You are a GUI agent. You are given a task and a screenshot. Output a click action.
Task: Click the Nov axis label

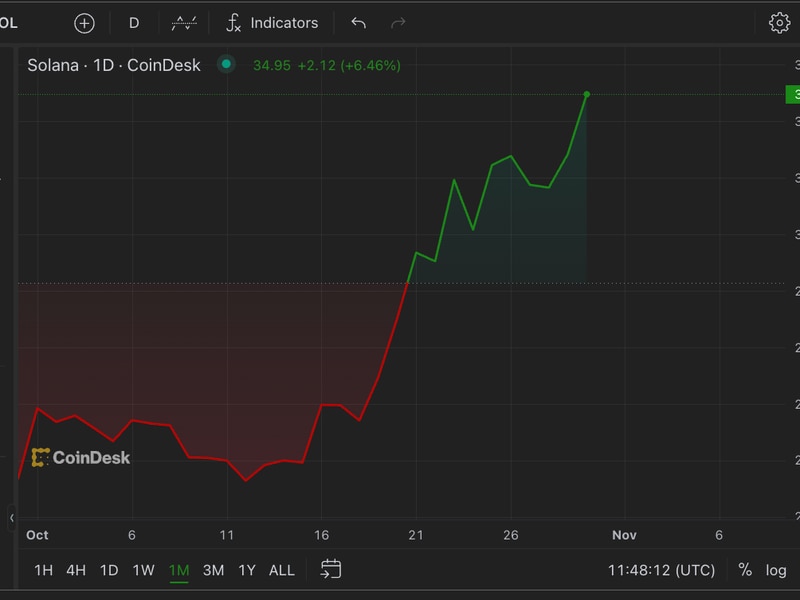(x=624, y=535)
